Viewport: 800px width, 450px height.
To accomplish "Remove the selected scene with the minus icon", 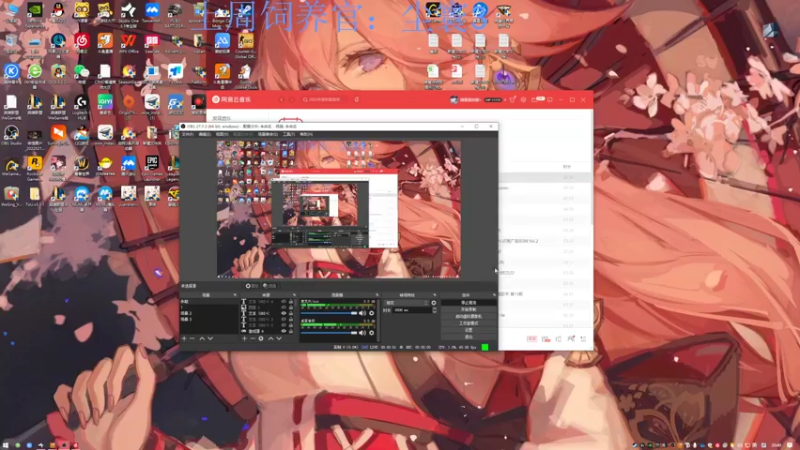I will (192, 338).
